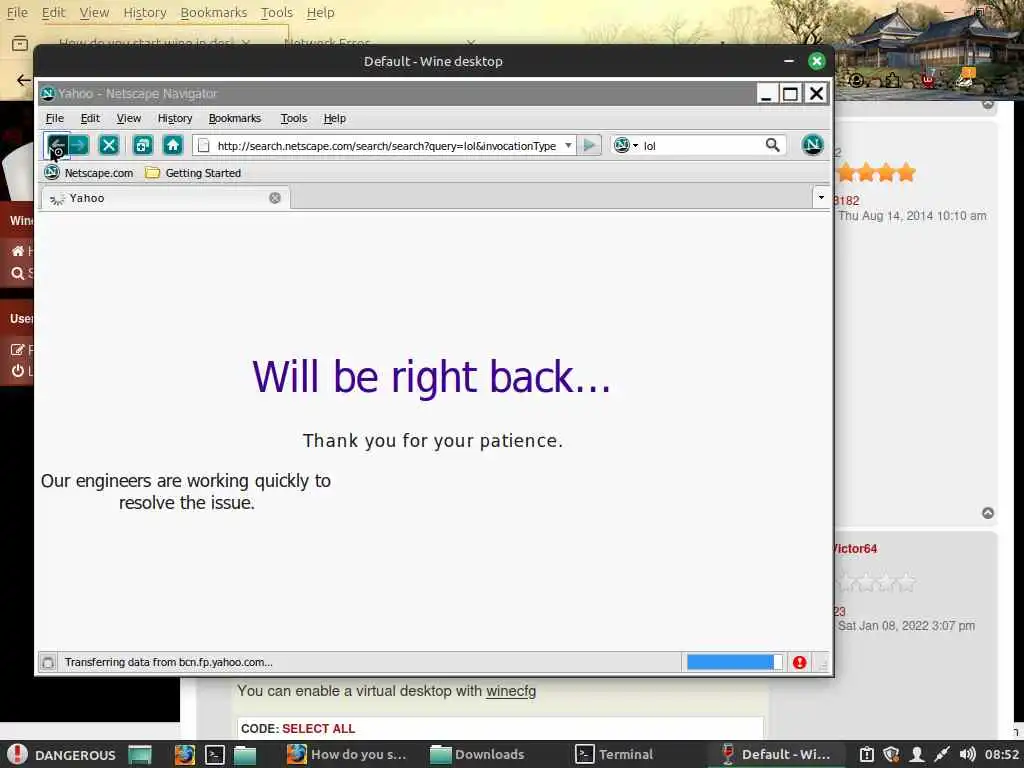Open Netscape History menu

tap(175, 118)
